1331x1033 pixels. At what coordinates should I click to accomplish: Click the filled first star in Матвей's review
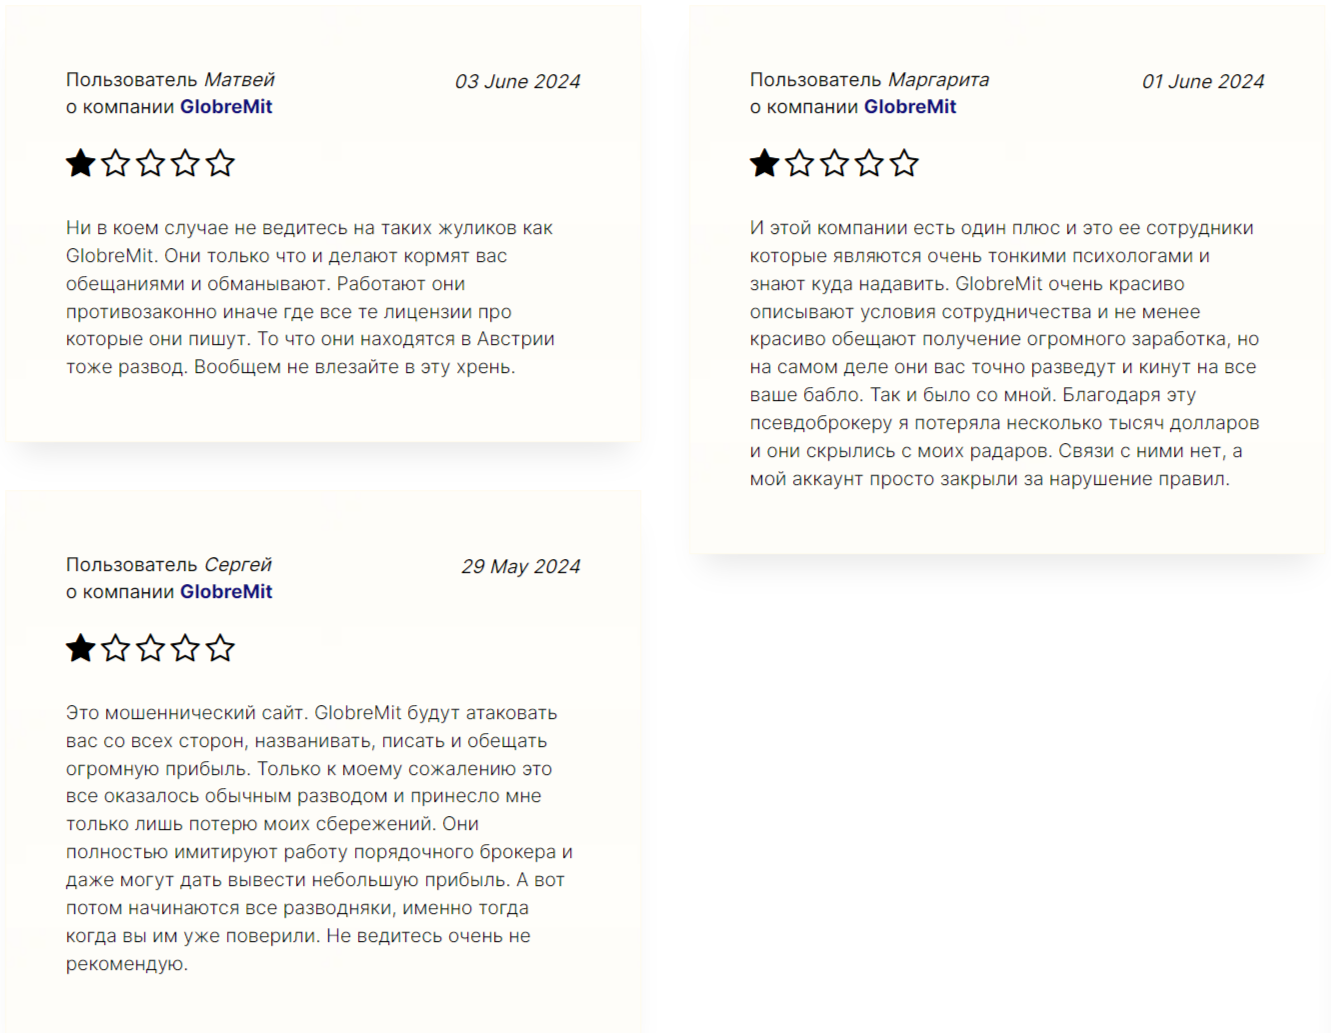[81, 163]
